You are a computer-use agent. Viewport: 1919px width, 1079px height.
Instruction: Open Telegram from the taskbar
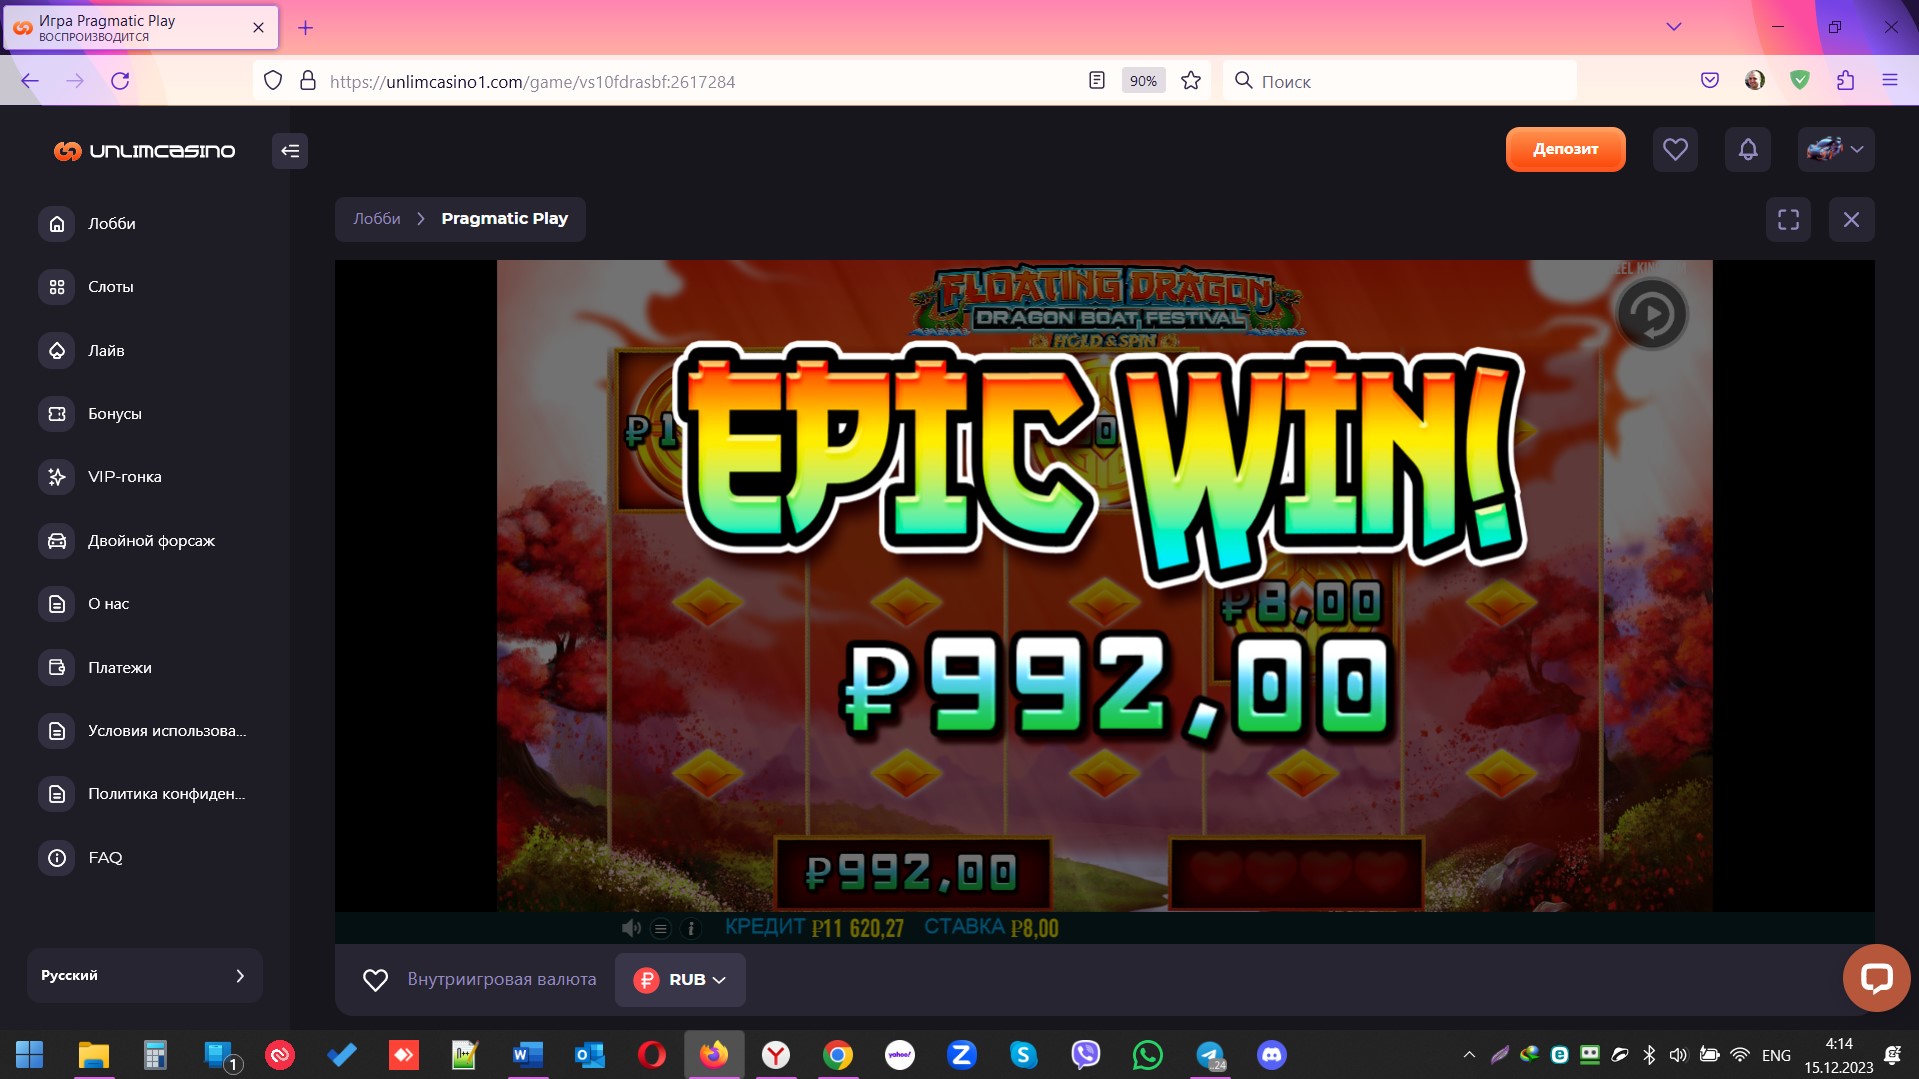(x=1210, y=1055)
